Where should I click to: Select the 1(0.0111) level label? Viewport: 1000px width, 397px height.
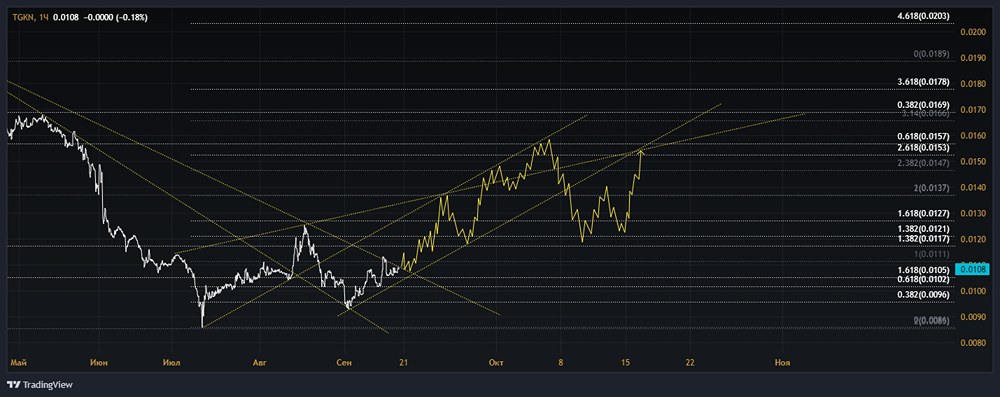click(932, 254)
